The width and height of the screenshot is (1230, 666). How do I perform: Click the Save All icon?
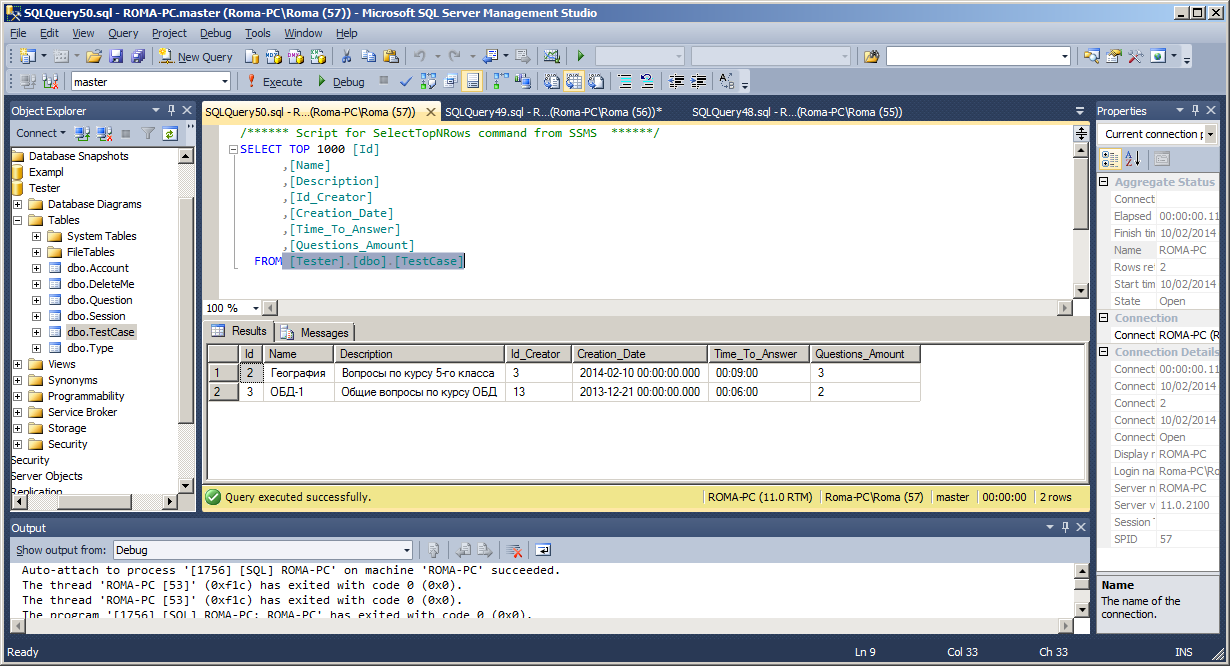(137, 57)
